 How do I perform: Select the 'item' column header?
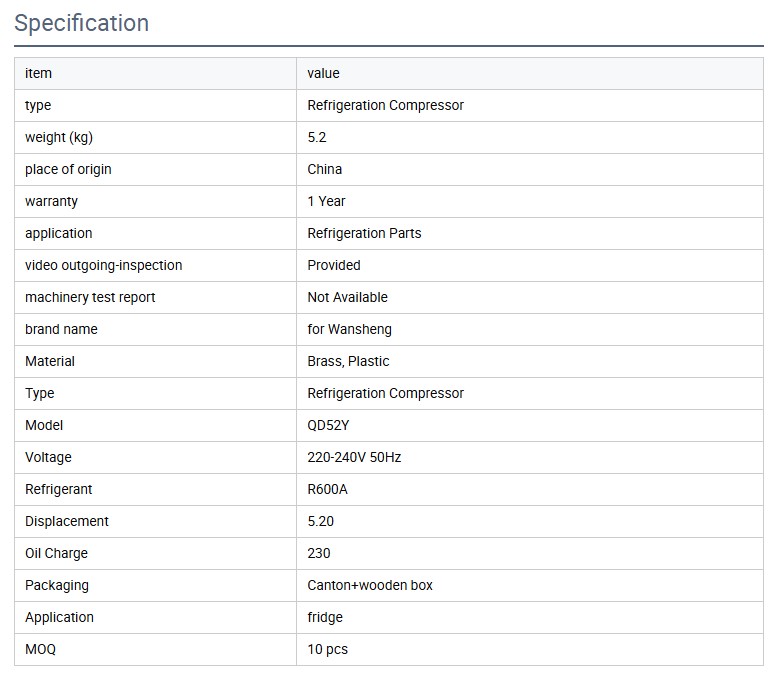point(38,73)
